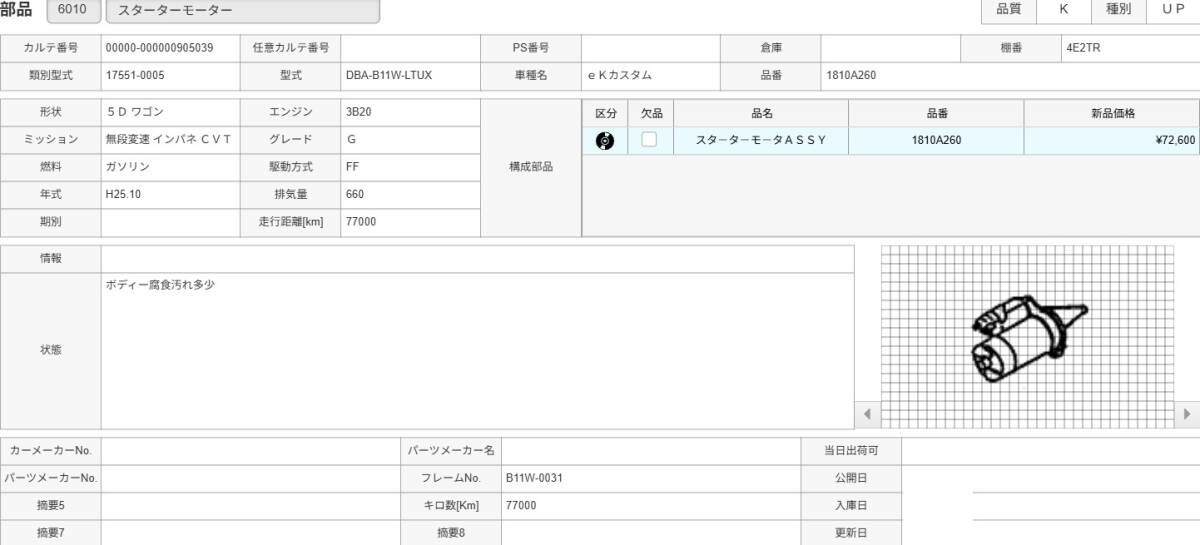Click the empty 任意カルテ番号 field
1200x545 pixels.
410,48
